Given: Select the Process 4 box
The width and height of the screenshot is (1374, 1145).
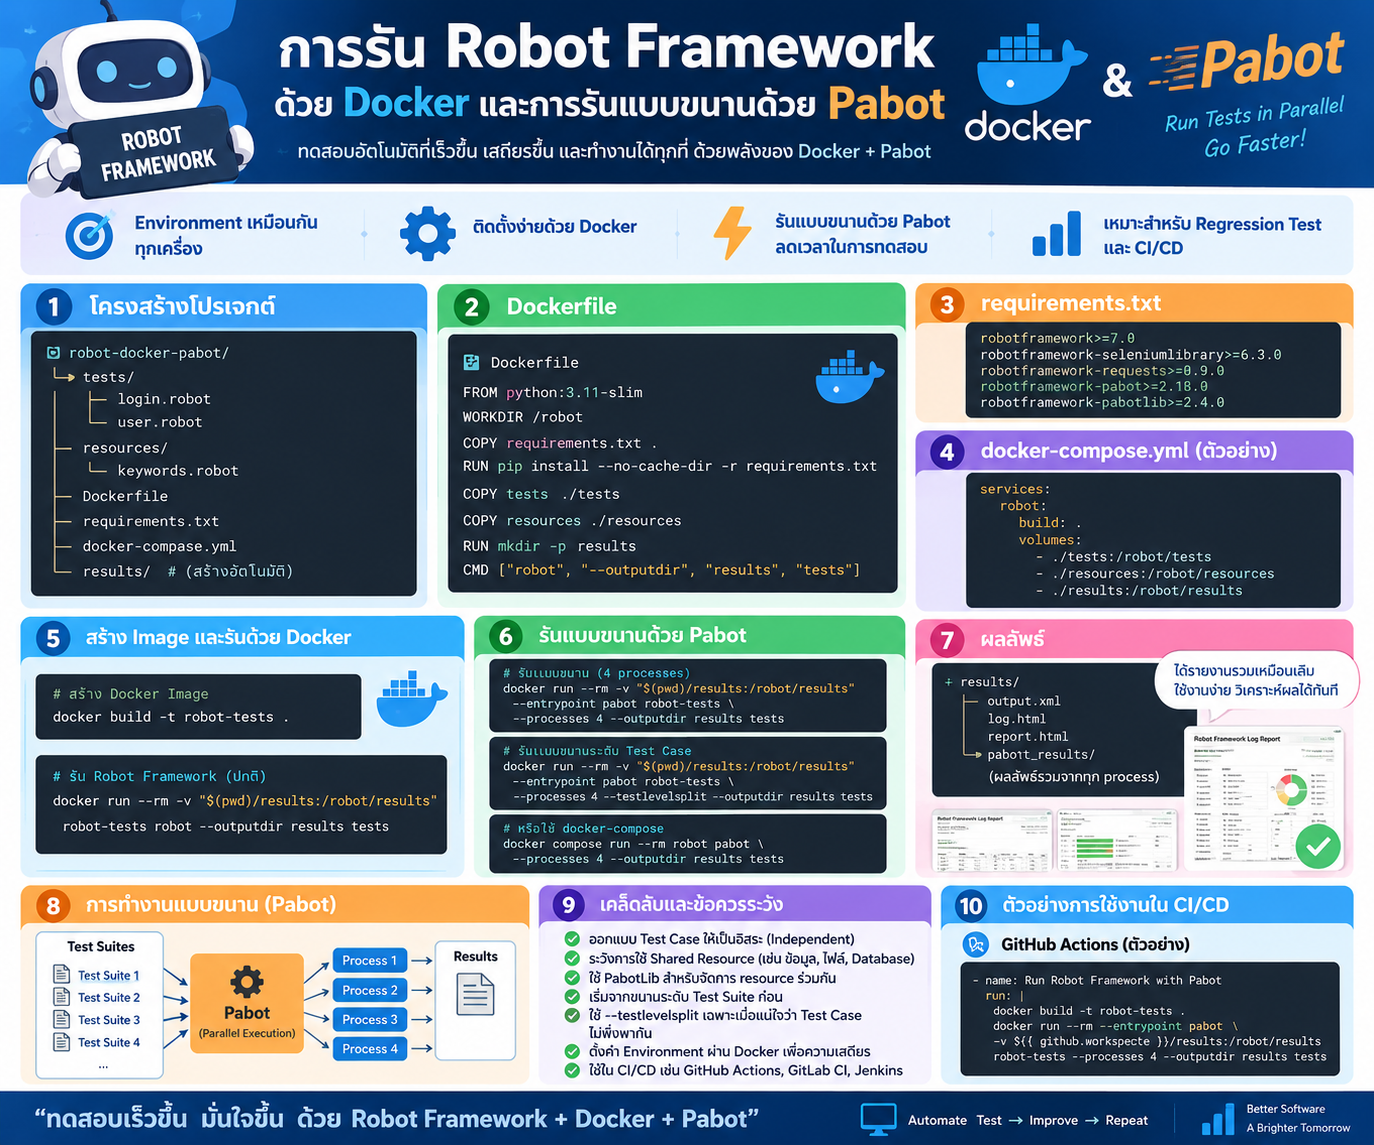Looking at the screenshot, I should 370,1048.
